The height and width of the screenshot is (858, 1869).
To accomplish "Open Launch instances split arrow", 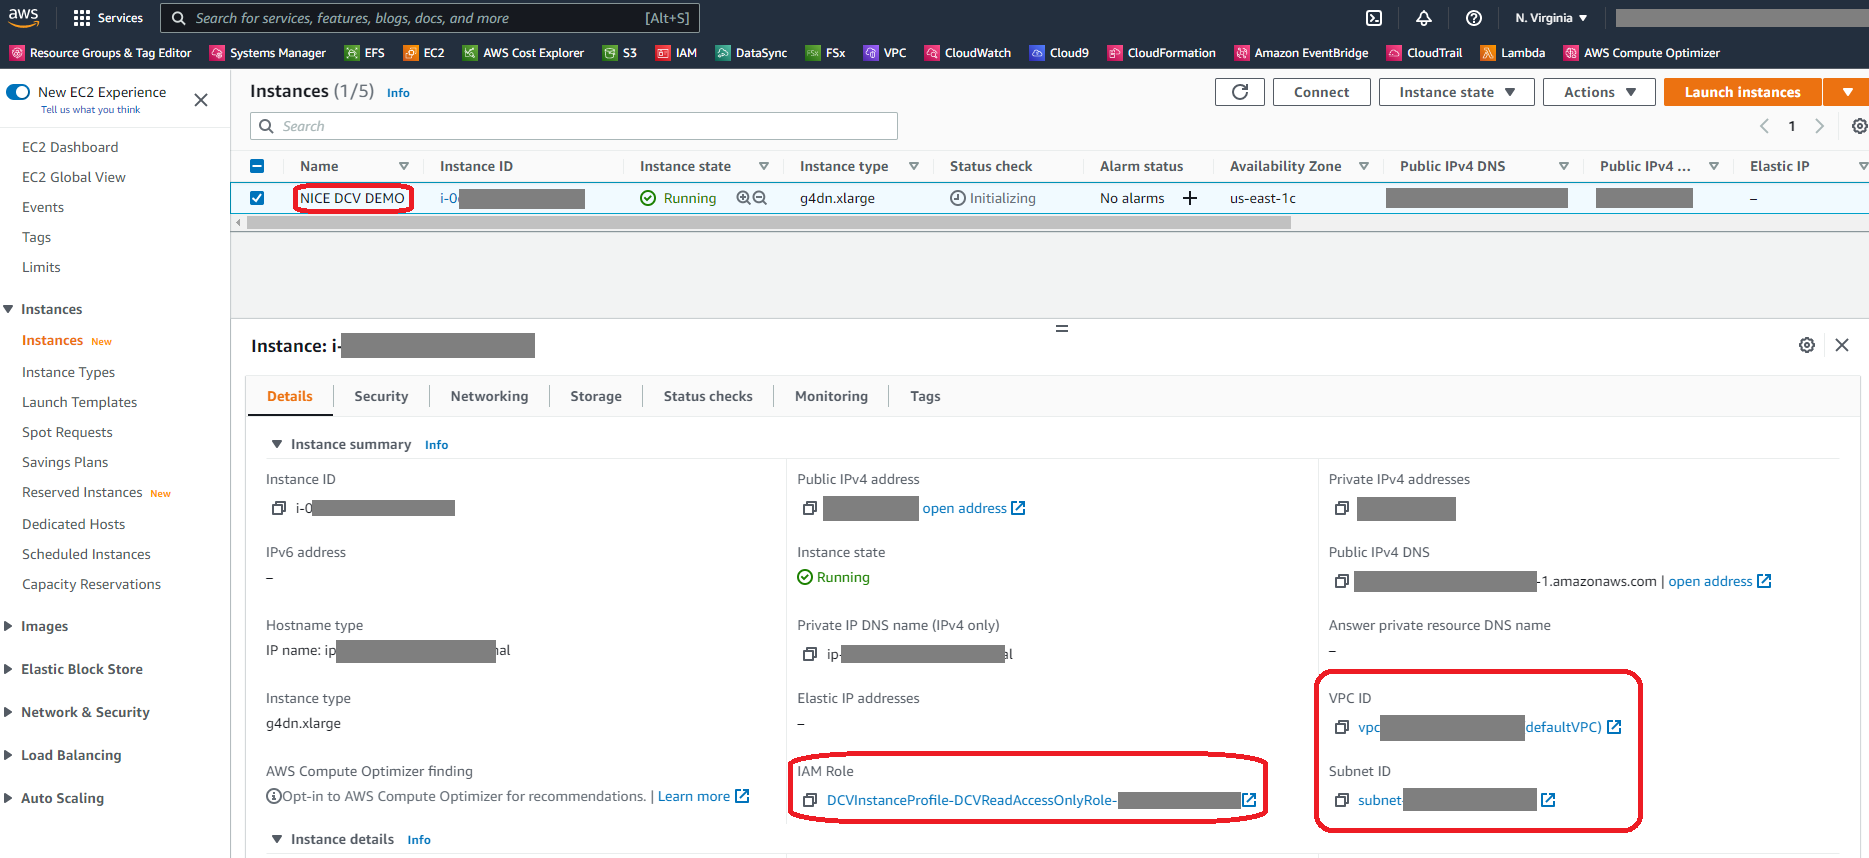I will 1847,92.
